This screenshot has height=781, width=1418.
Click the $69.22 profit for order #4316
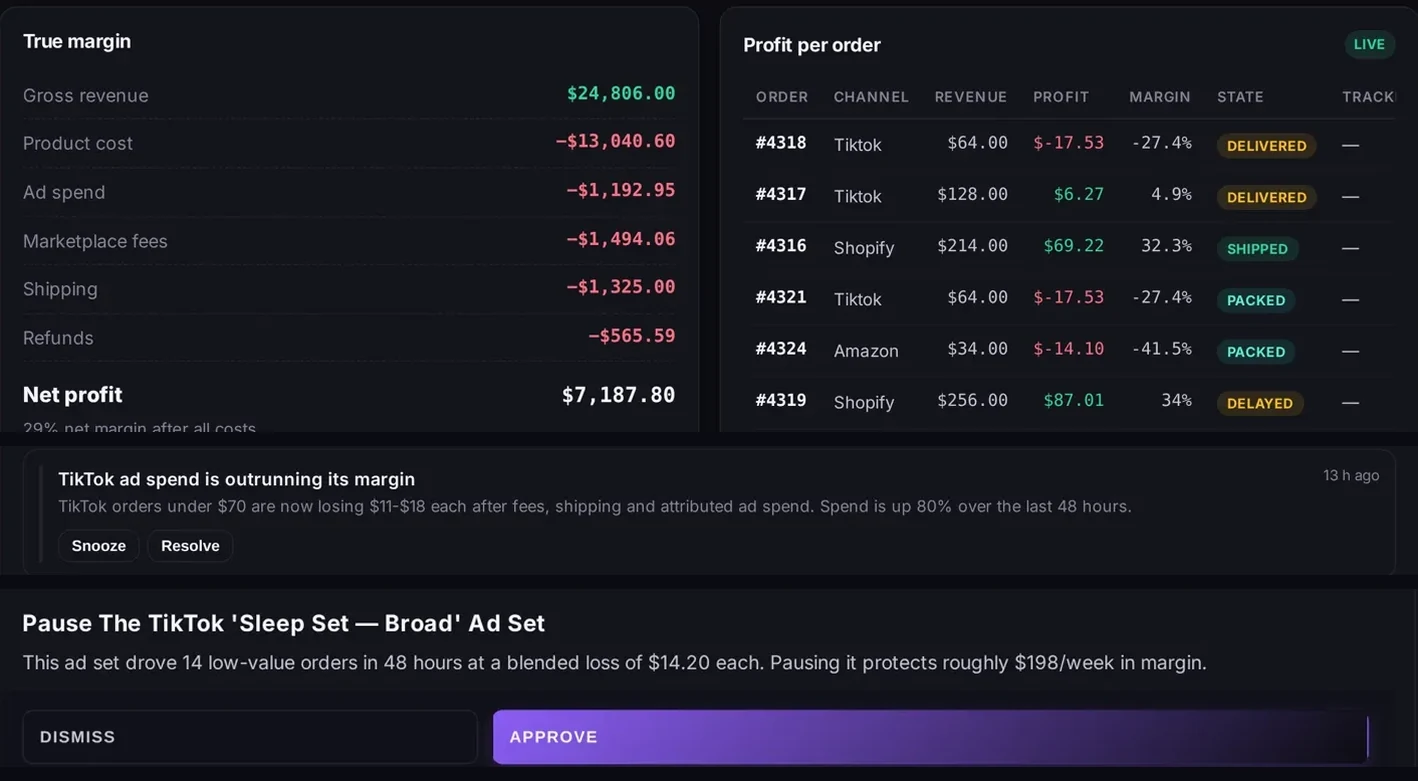click(1074, 246)
